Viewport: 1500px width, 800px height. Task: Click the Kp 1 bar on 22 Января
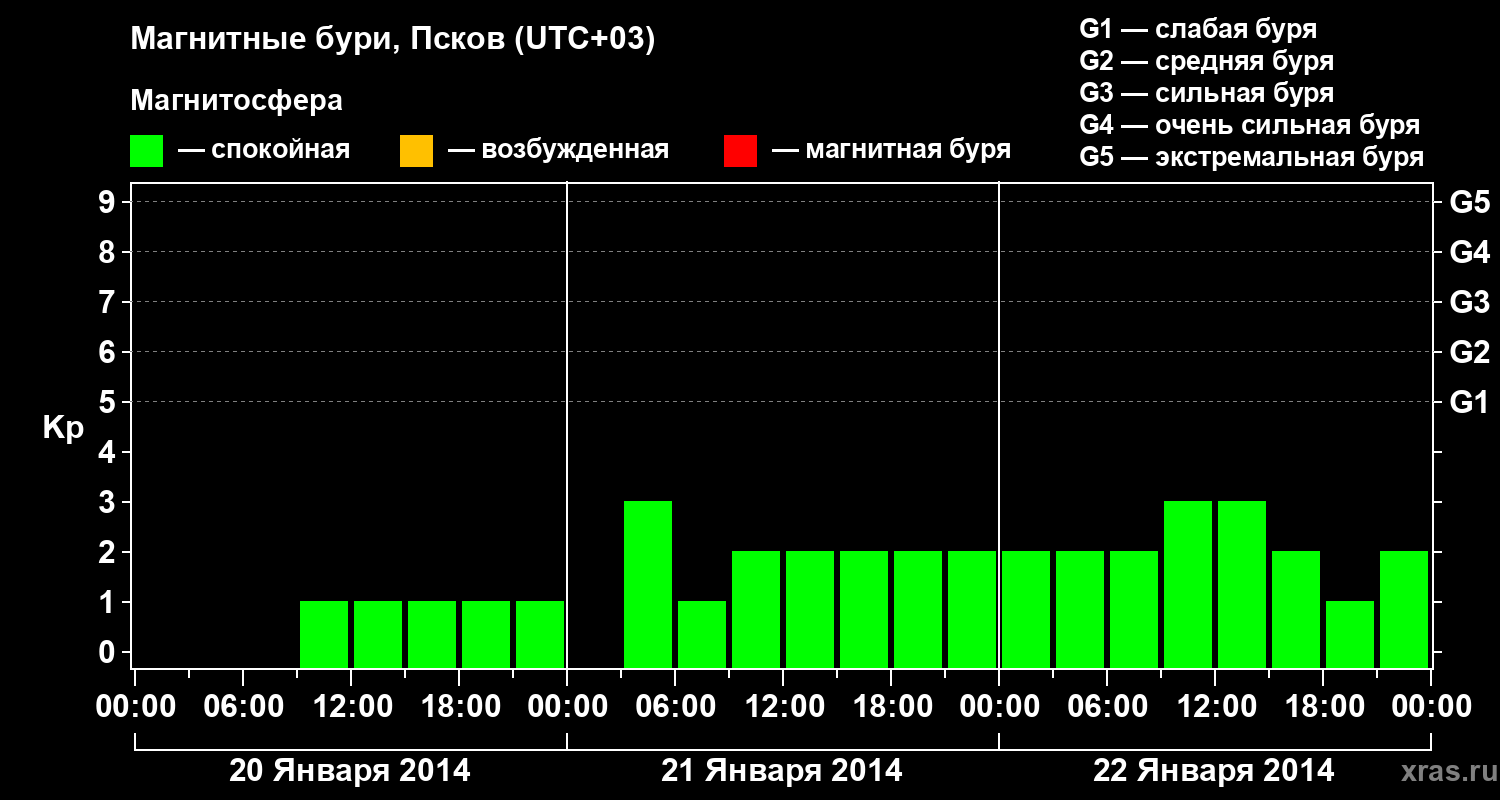click(x=1350, y=634)
